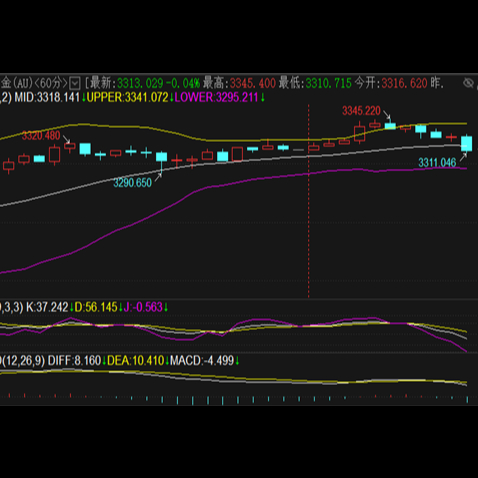Click the cyan candlestick at the 3290.650 low
The height and width of the screenshot is (478, 478).
coord(162,162)
